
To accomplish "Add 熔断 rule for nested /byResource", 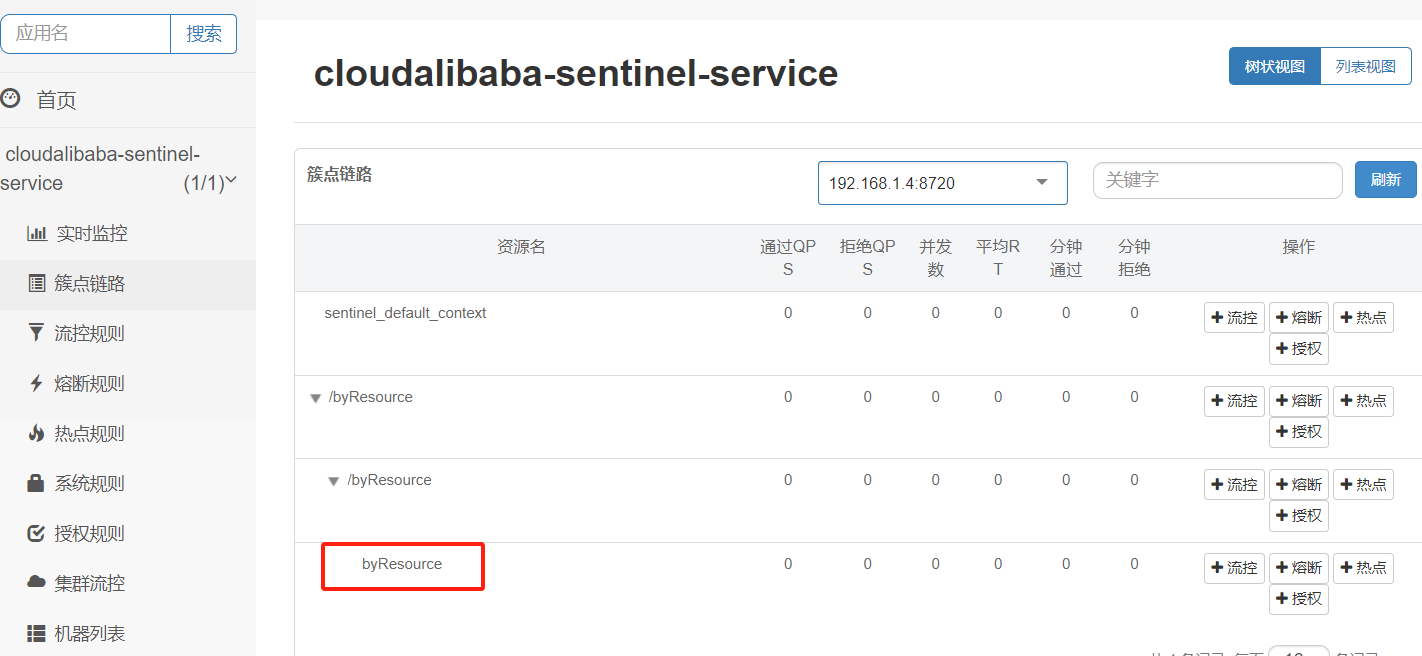I will (1299, 484).
